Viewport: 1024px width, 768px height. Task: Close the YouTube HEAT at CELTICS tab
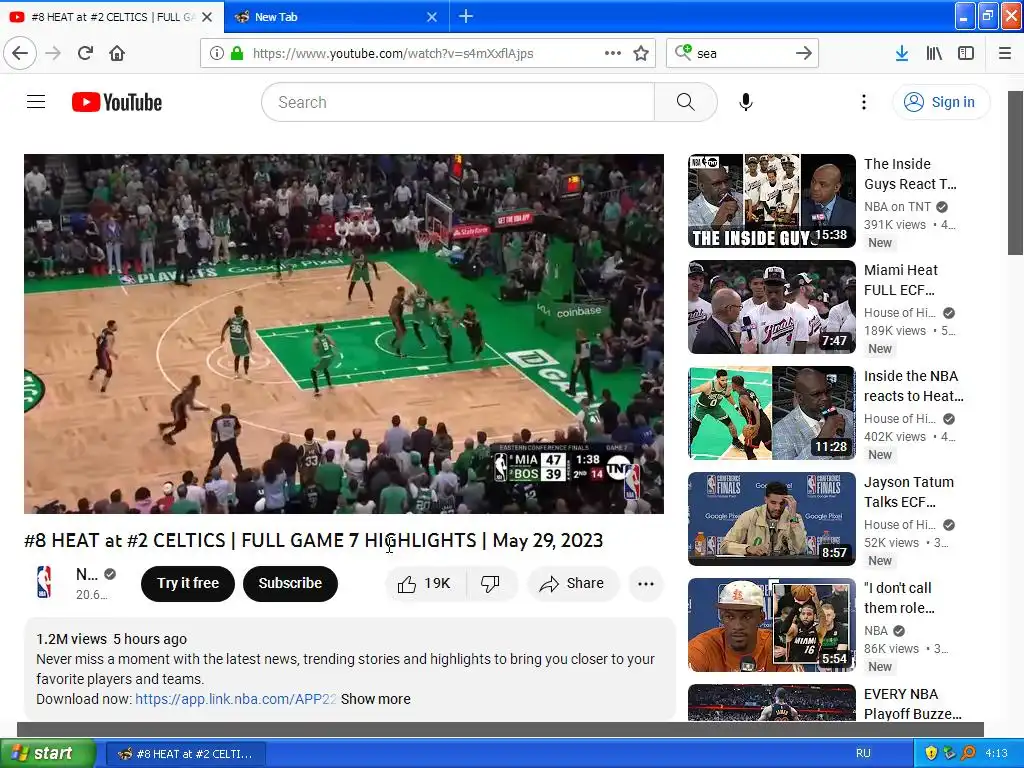click(x=207, y=17)
